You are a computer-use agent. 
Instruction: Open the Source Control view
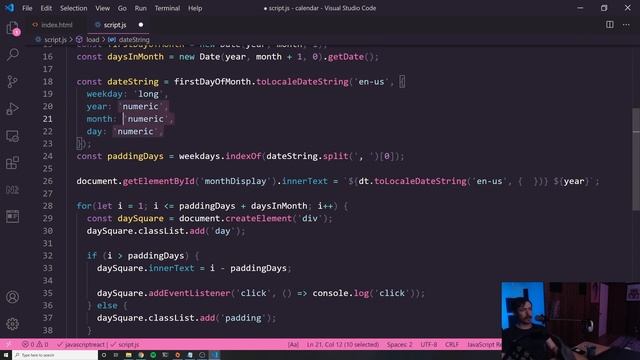click(13, 82)
